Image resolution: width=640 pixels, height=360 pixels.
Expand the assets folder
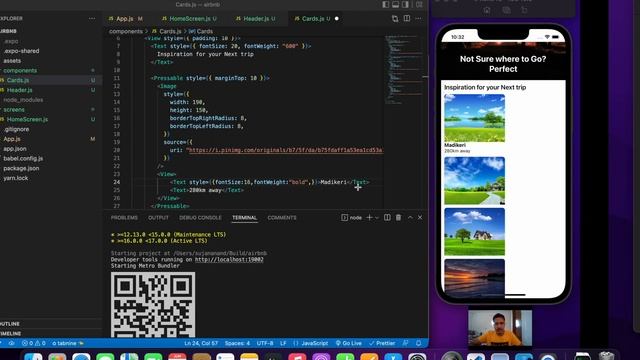tap(12, 61)
